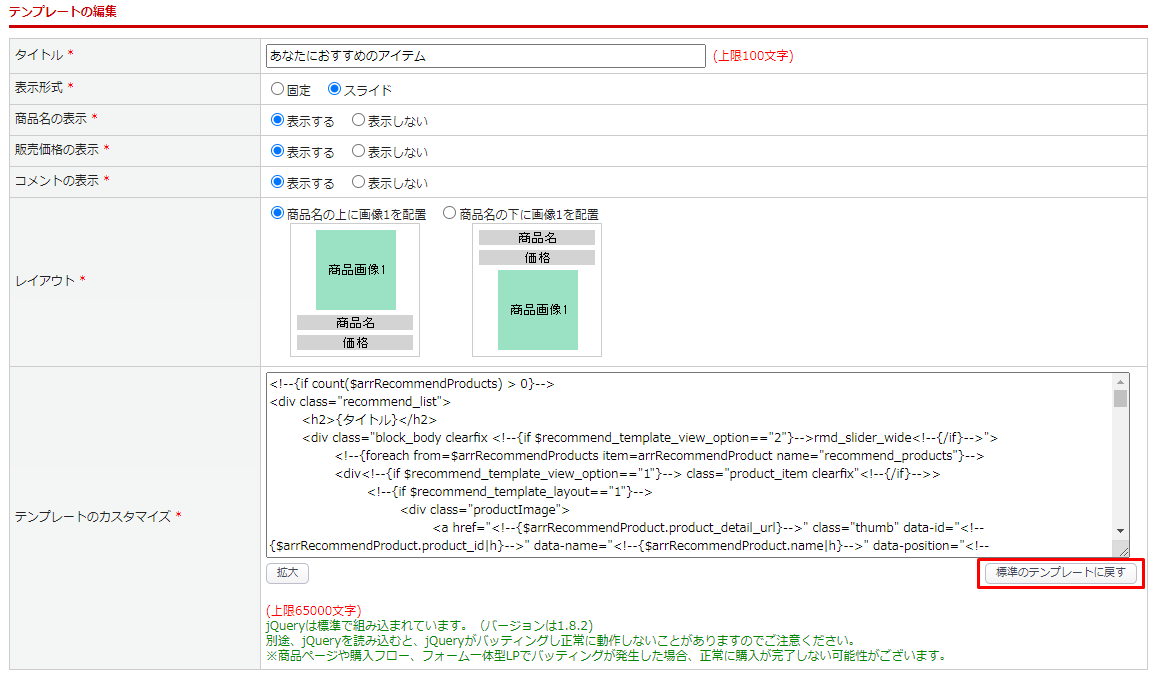Choose 表示しない for コメントの表示
The width and height of the screenshot is (1157, 675).
[x=358, y=182]
